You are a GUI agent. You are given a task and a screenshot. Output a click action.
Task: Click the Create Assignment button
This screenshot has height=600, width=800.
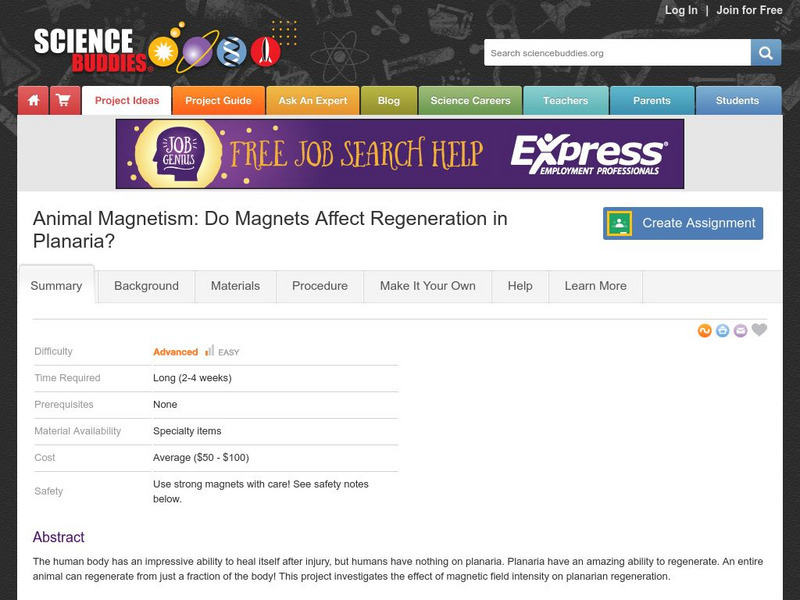coord(683,223)
